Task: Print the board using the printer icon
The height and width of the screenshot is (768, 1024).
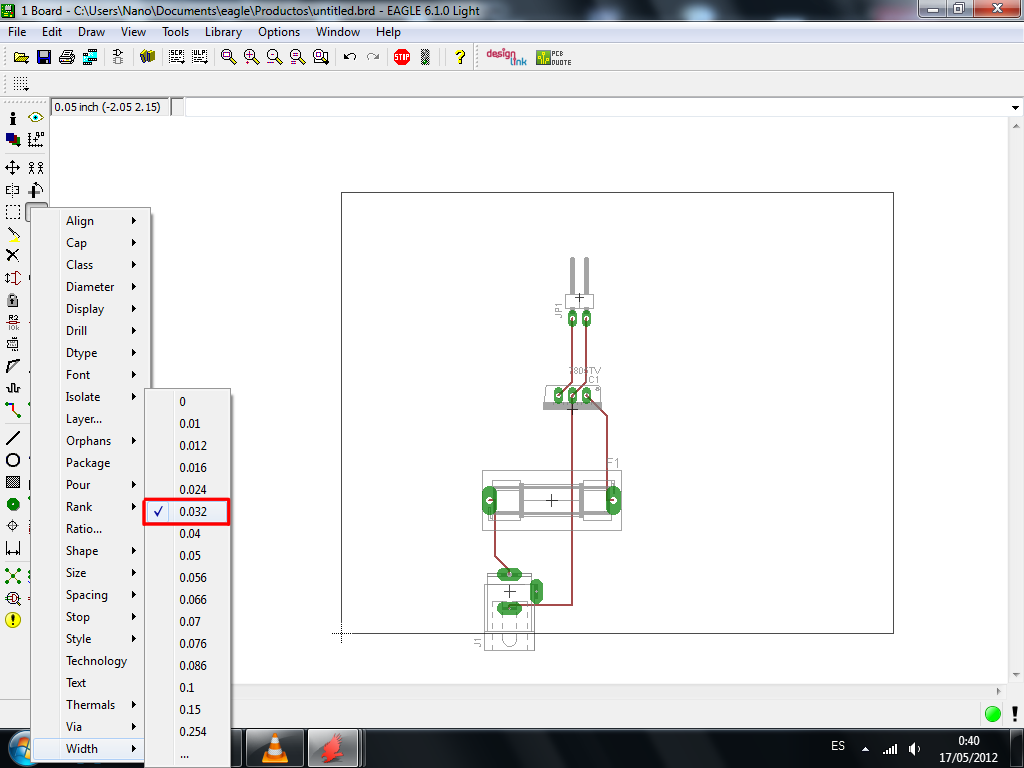Action: coord(67,57)
